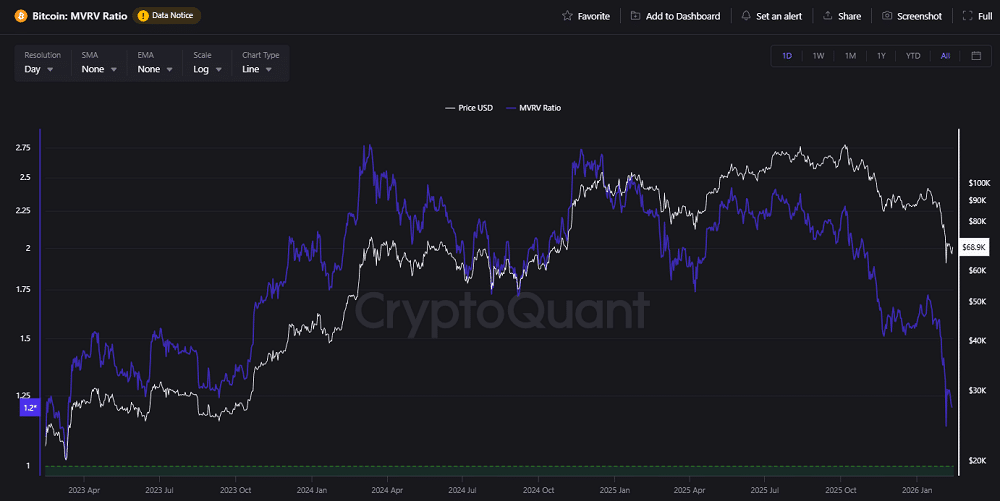
Task: Click the Screenshot label
Action: [x=919, y=16]
